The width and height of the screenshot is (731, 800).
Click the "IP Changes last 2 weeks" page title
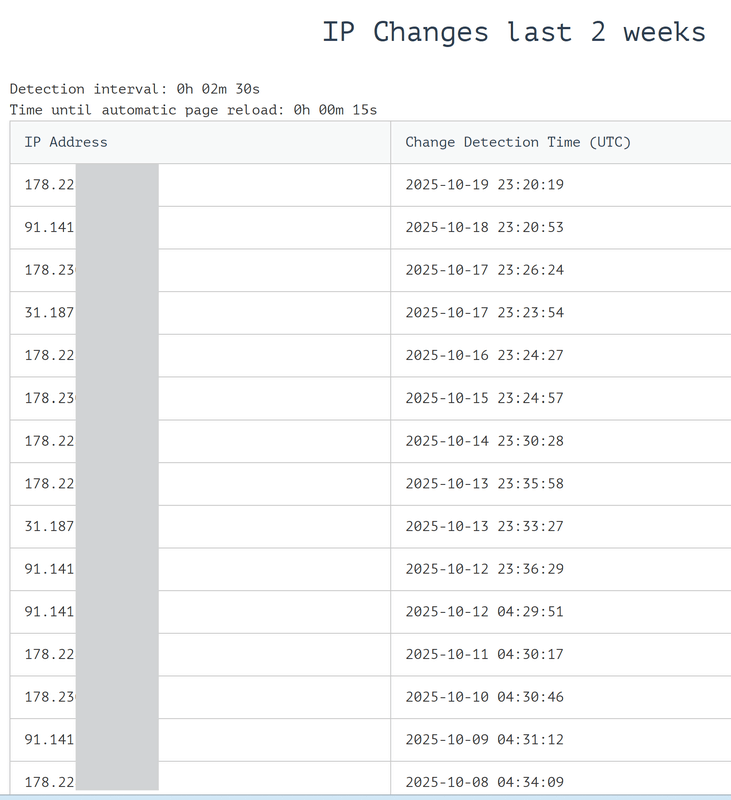(x=514, y=32)
